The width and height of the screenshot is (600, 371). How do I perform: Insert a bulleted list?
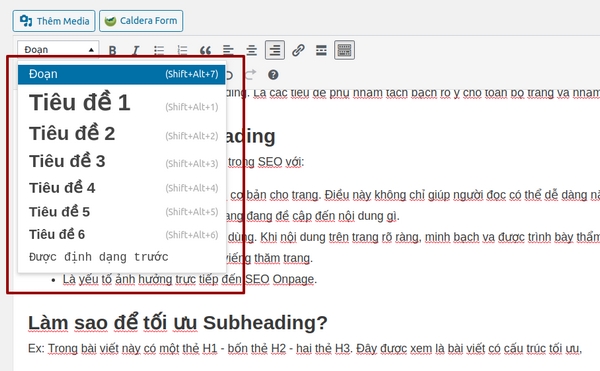(159, 50)
